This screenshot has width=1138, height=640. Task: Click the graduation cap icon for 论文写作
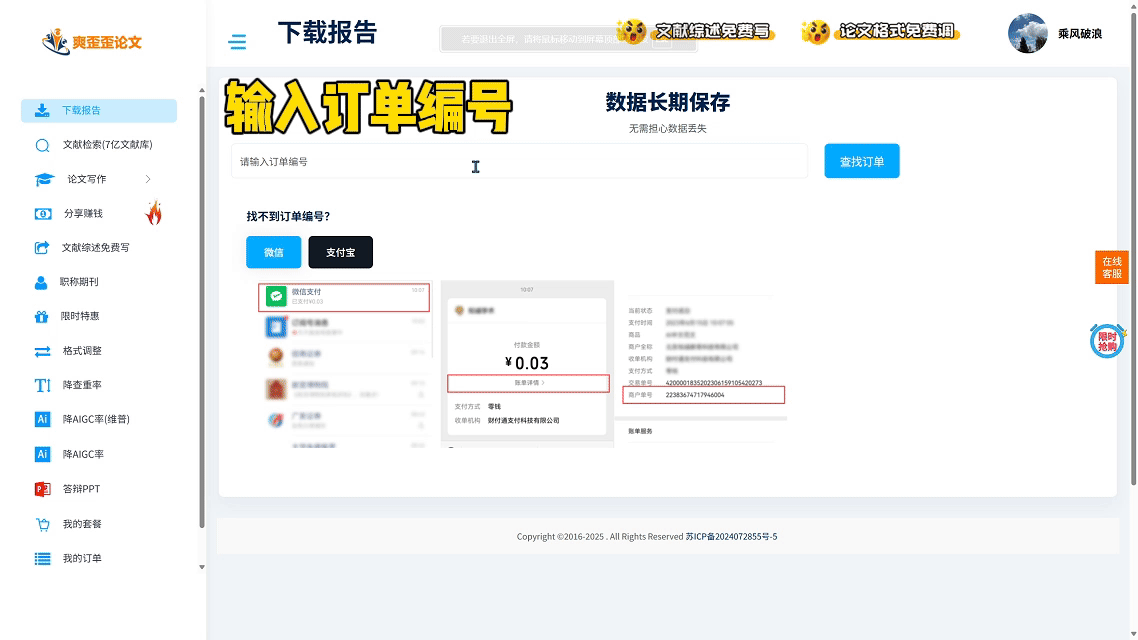tap(44, 180)
